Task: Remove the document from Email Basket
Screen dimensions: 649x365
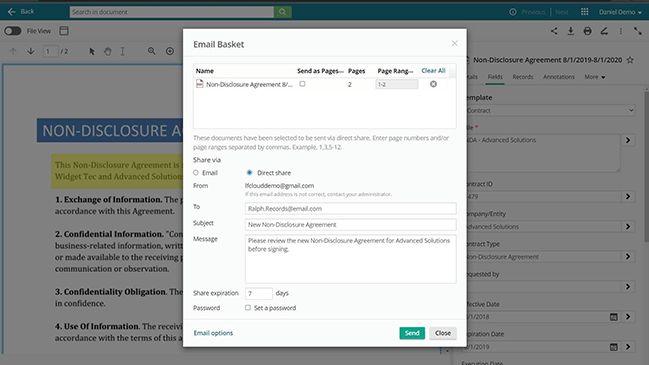Action: click(x=433, y=84)
